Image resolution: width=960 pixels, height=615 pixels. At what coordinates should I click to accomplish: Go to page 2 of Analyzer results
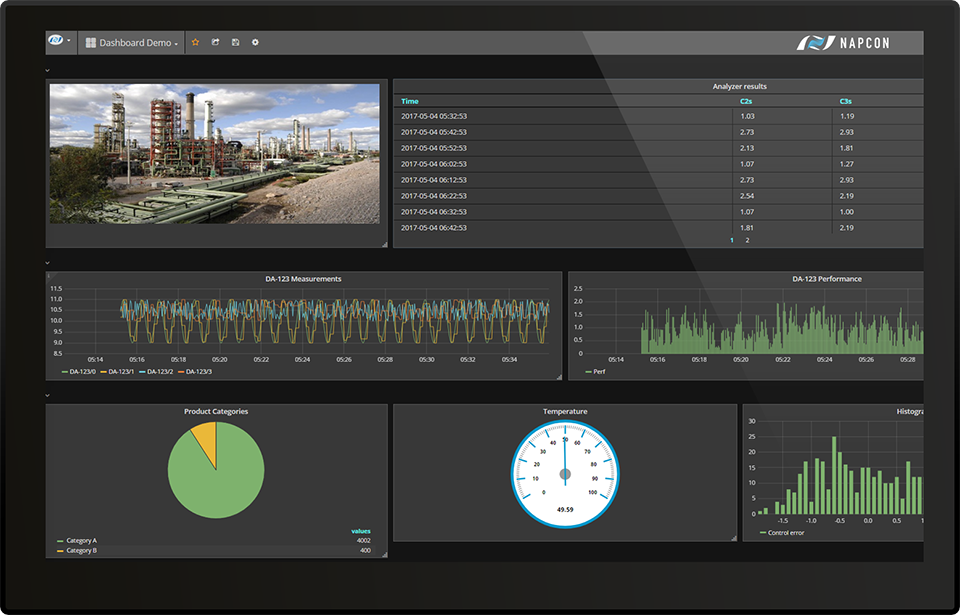[746, 241]
